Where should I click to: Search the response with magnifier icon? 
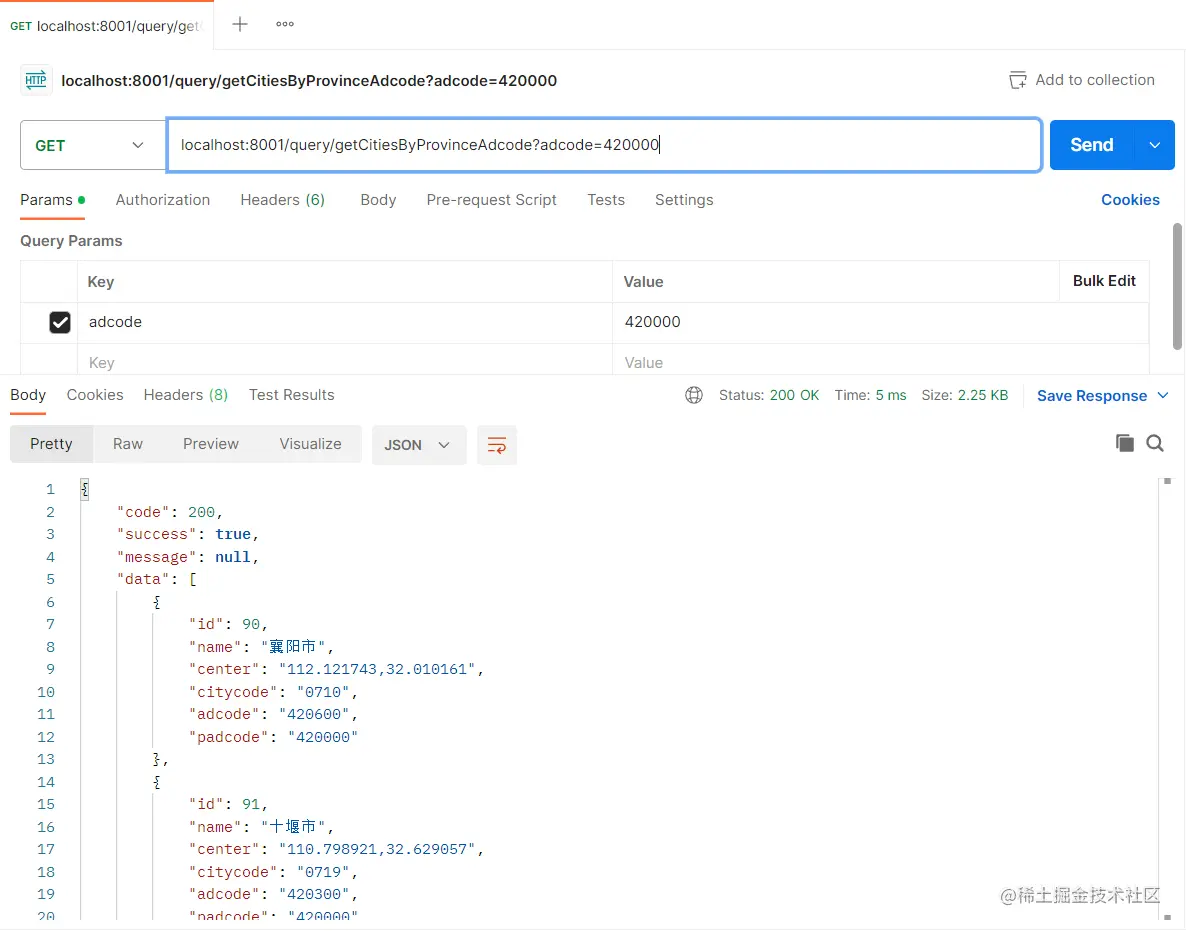point(1155,443)
